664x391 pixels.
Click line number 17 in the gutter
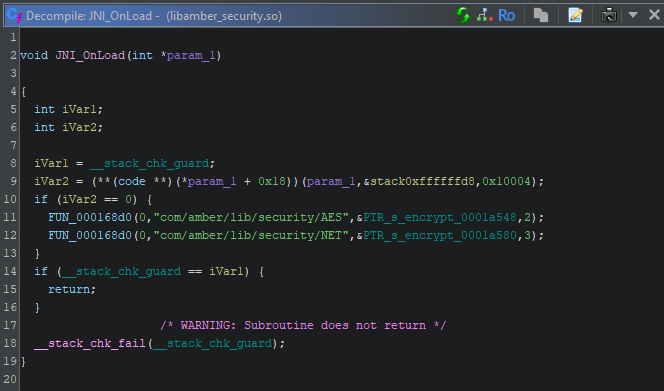pyautogui.click(x=10, y=325)
